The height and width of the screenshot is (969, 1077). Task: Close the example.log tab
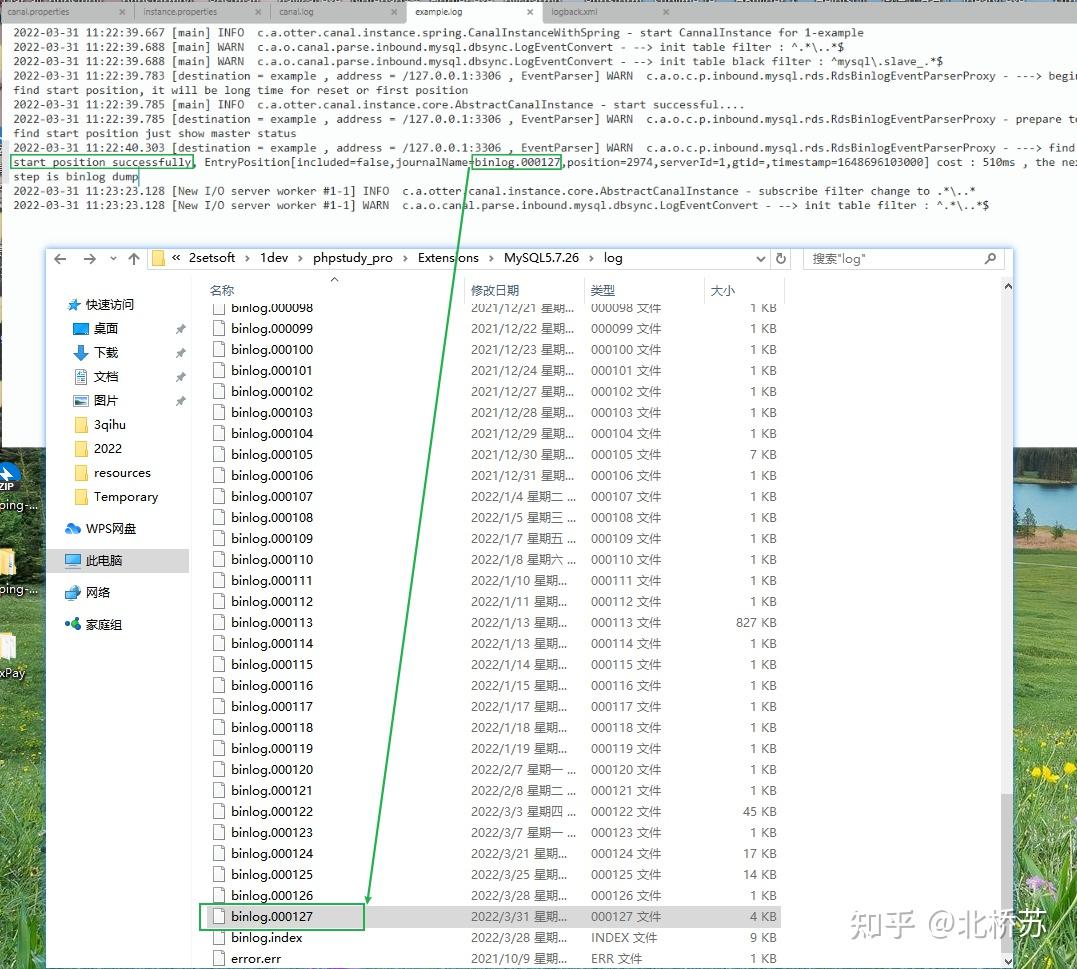(x=530, y=12)
